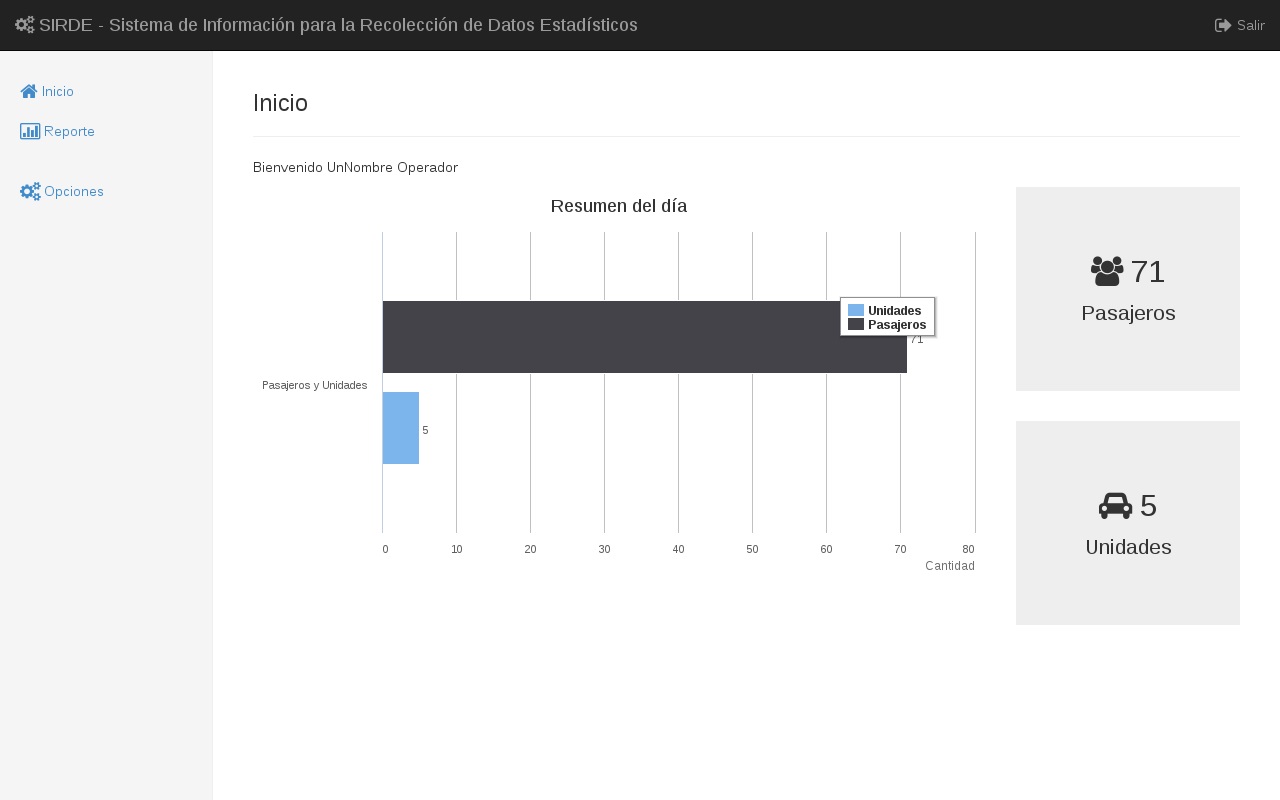1280x800 pixels.
Task: Click the home icon beside Inicio
Action: click(29, 91)
